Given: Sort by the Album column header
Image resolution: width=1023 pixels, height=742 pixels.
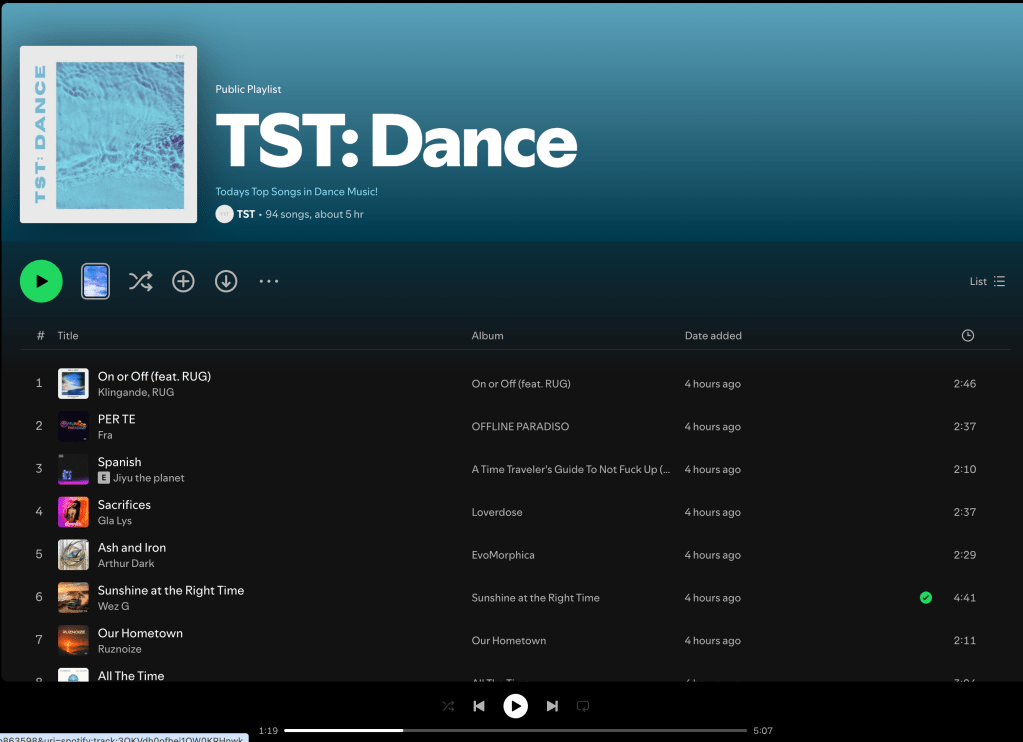Looking at the screenshot, I should (487, 335).
